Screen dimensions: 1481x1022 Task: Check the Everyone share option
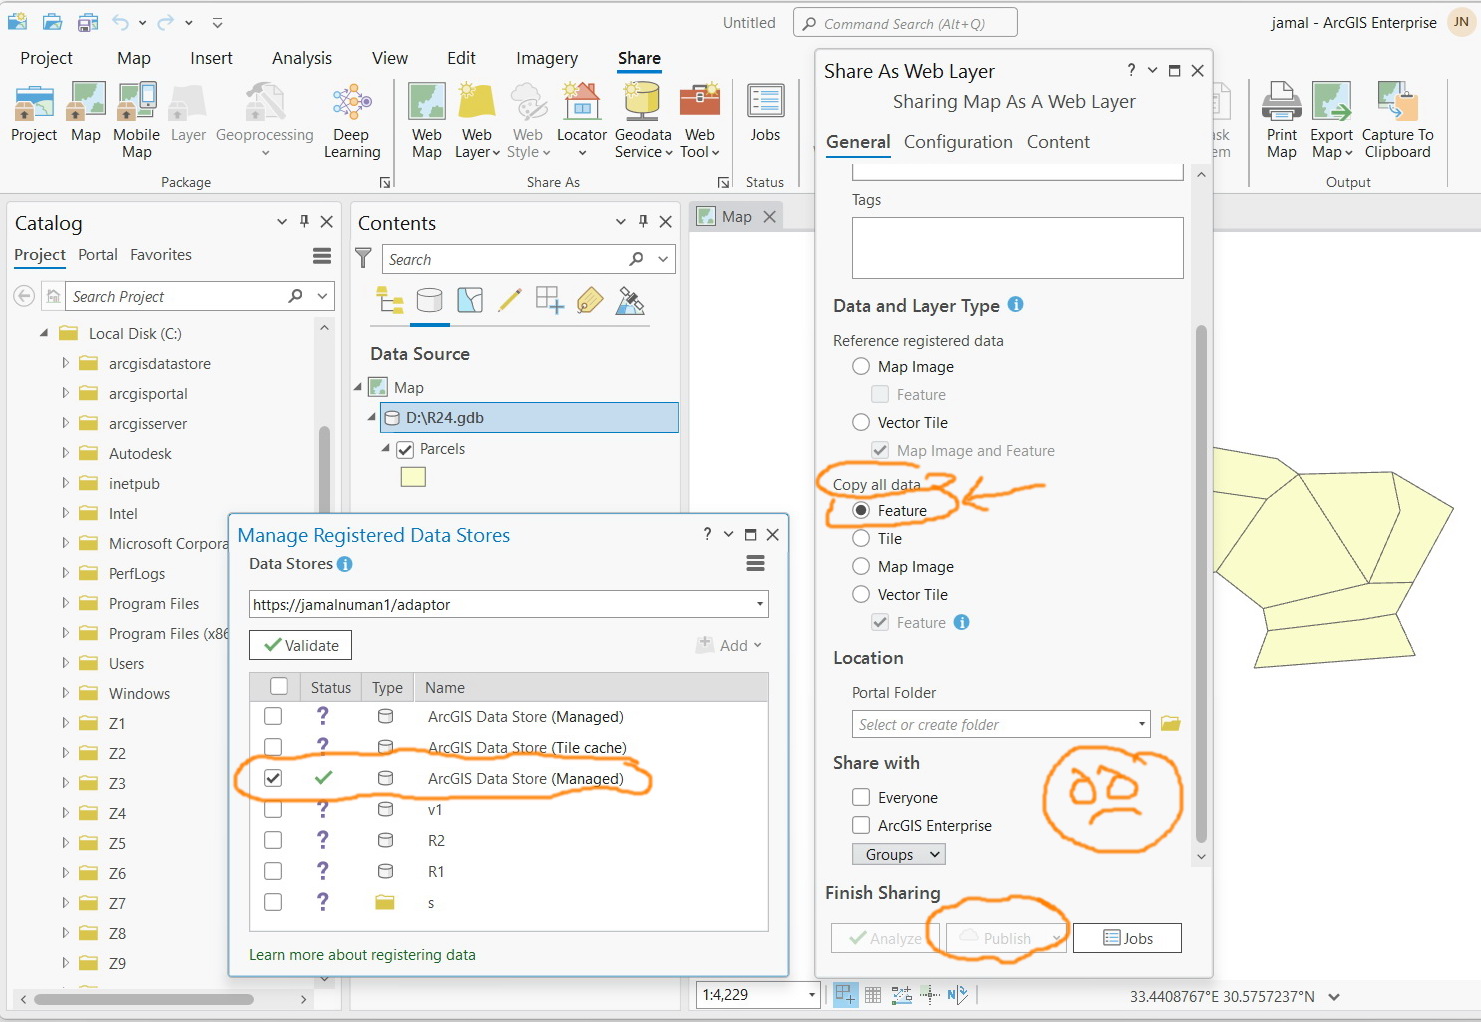click(x=861, y=798)
